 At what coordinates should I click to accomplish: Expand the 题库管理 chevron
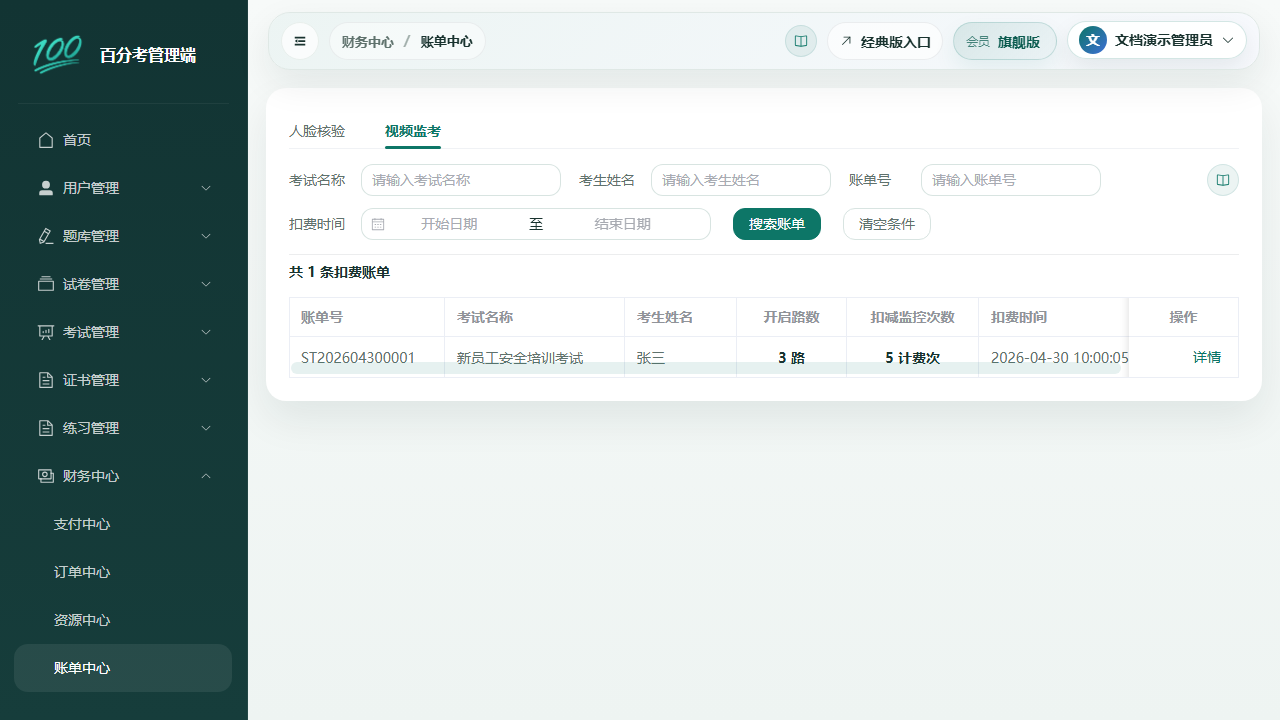[x=206, y=236]
